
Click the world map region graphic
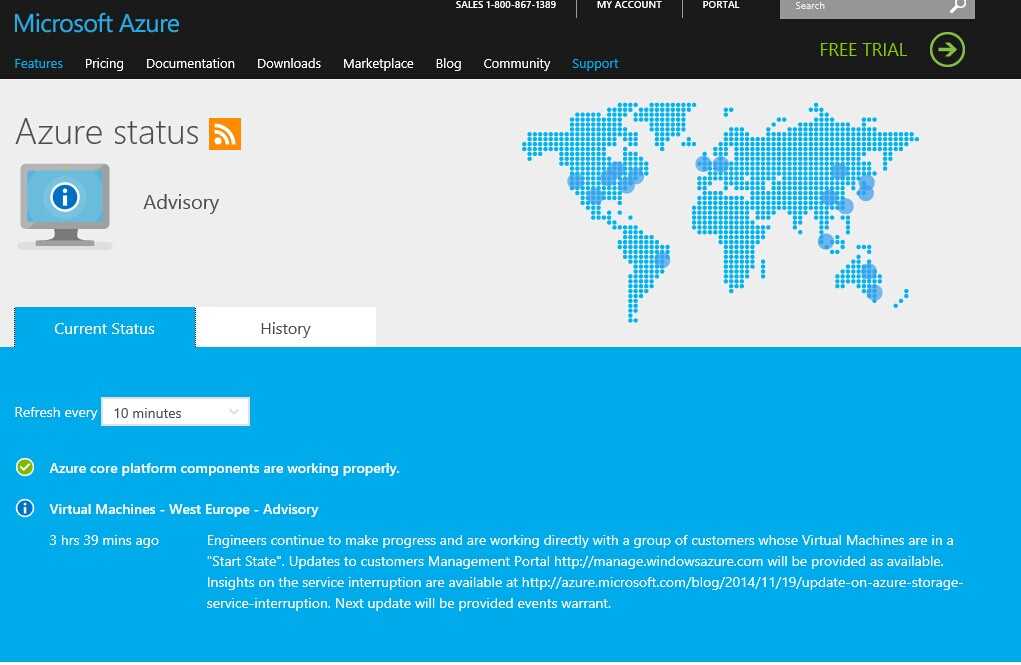[x=720, y=212]
